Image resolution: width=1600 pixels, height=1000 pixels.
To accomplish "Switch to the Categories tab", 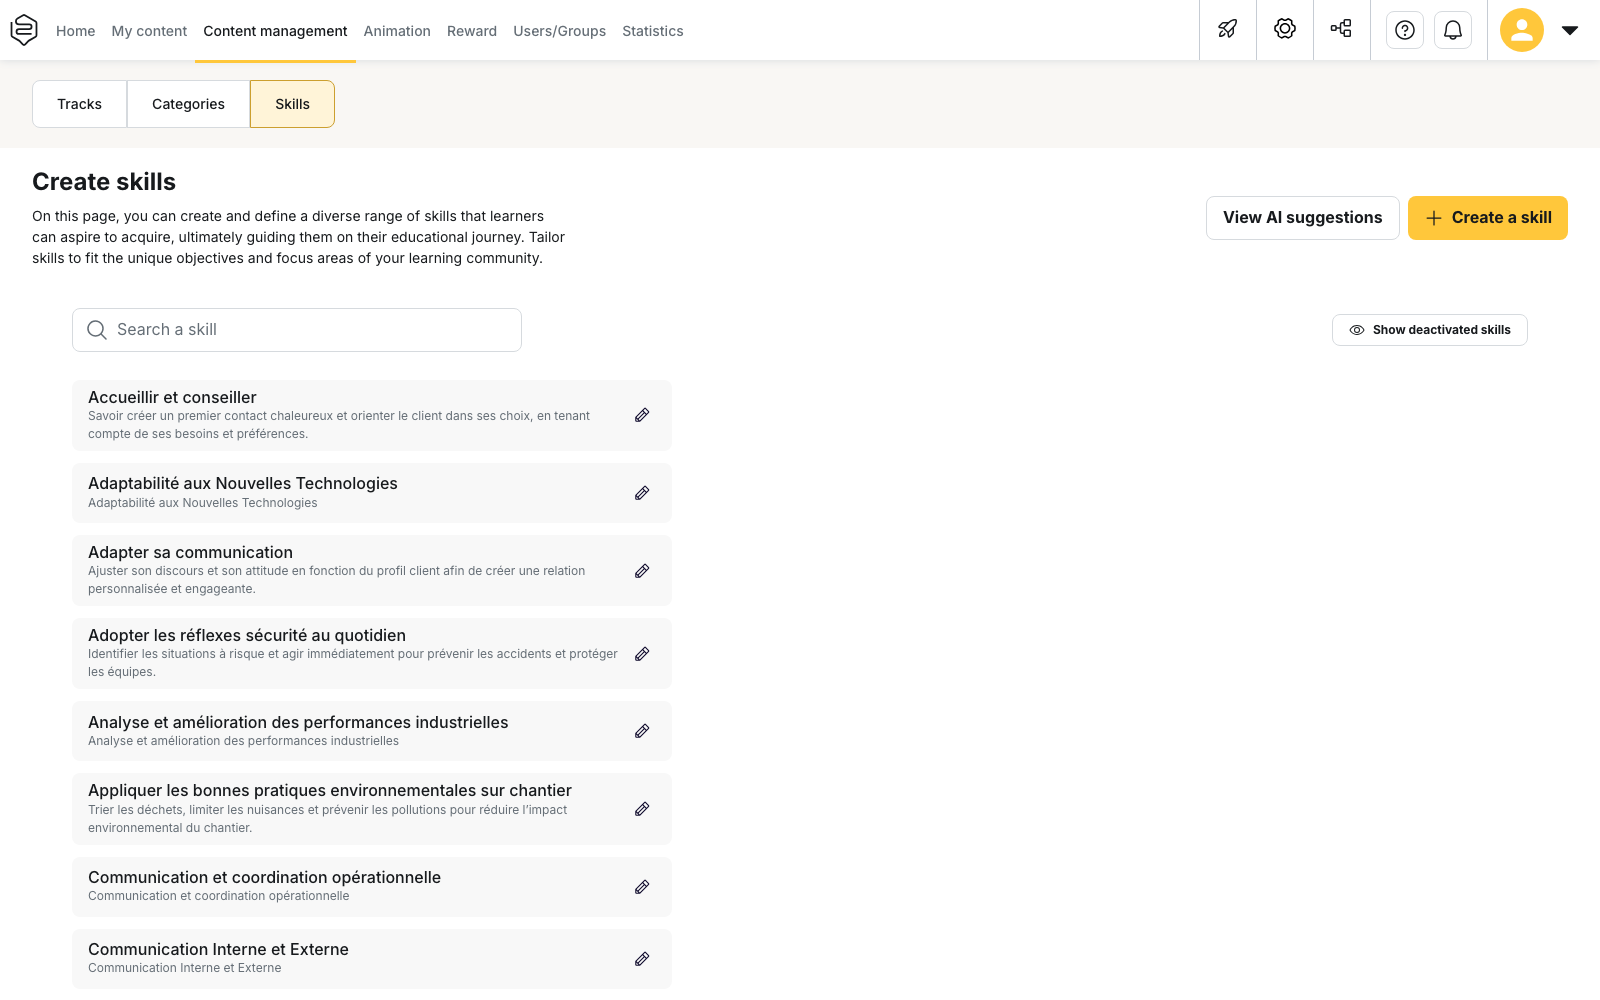I will tap(188, 104).
